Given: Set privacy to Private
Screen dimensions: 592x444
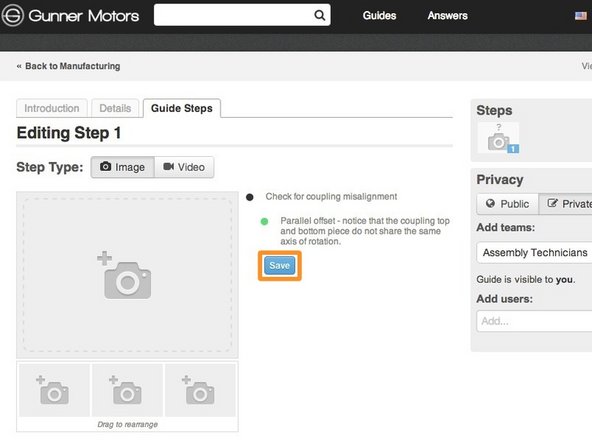Looking at the screenshot, I should point(566,204).
